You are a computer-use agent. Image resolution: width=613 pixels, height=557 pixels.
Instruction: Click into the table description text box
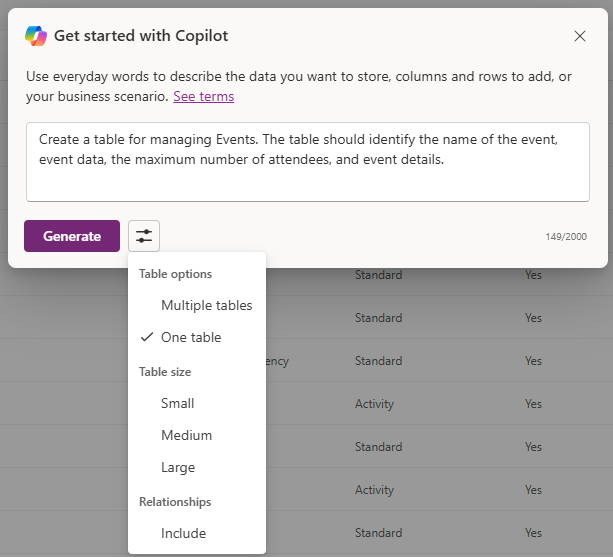308,162
